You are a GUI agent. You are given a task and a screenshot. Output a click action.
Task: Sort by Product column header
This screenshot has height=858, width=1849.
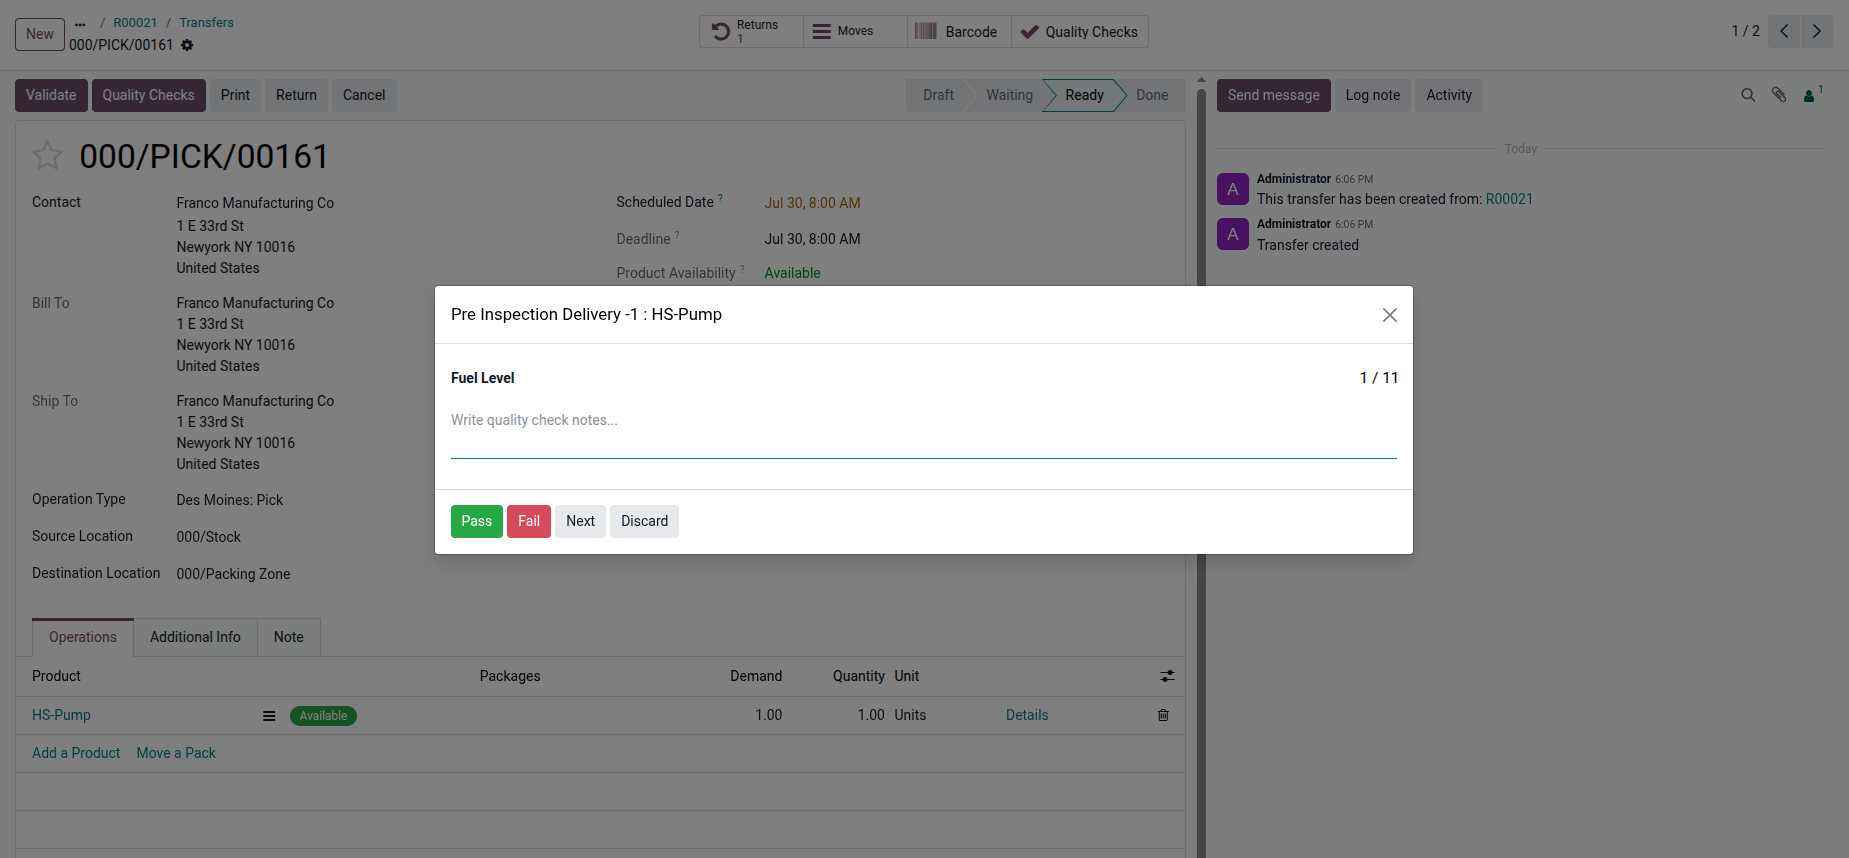click(x=56, y=676)
